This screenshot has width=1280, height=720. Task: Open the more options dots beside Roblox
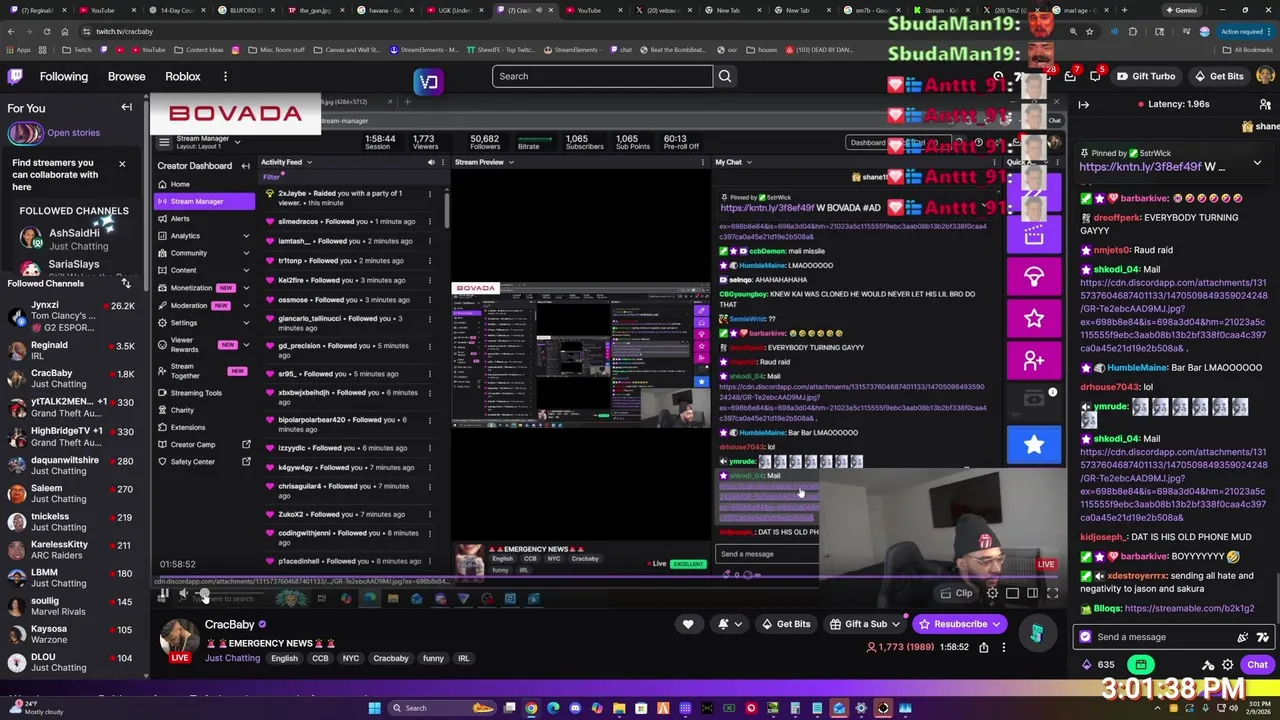click(x=225, y=76)
